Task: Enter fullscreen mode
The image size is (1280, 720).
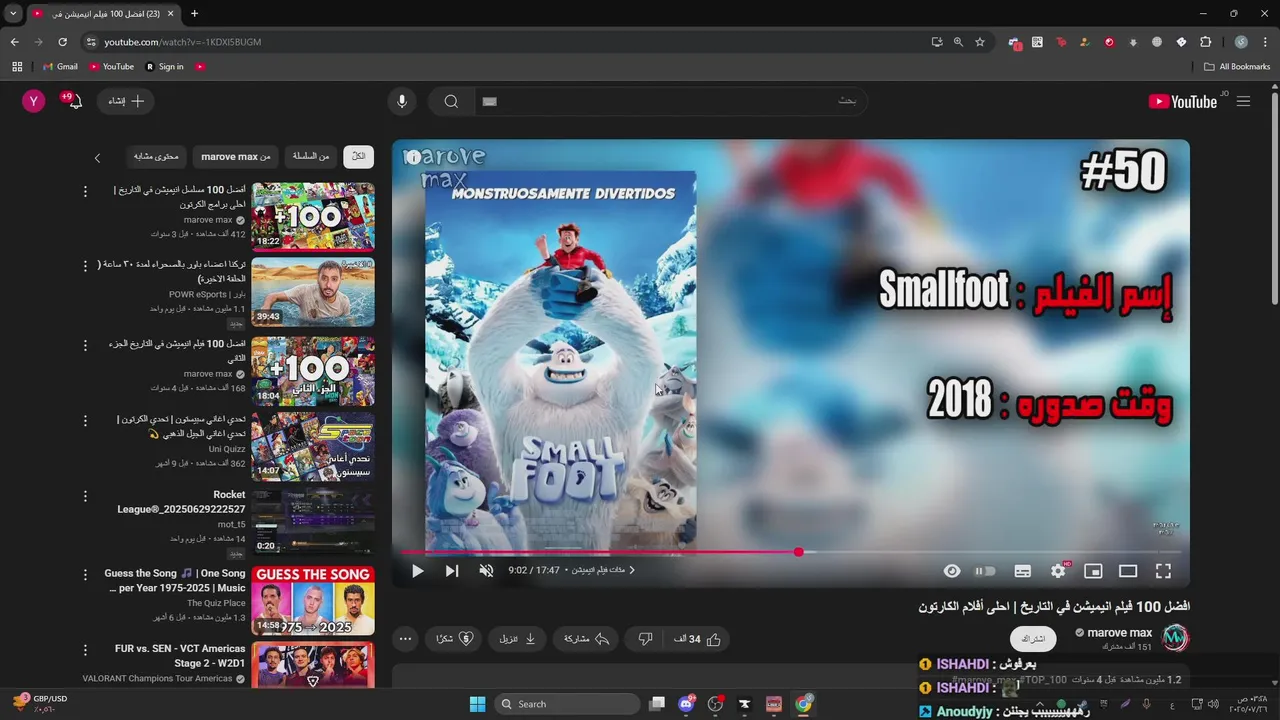Action: pos(1163,571)
